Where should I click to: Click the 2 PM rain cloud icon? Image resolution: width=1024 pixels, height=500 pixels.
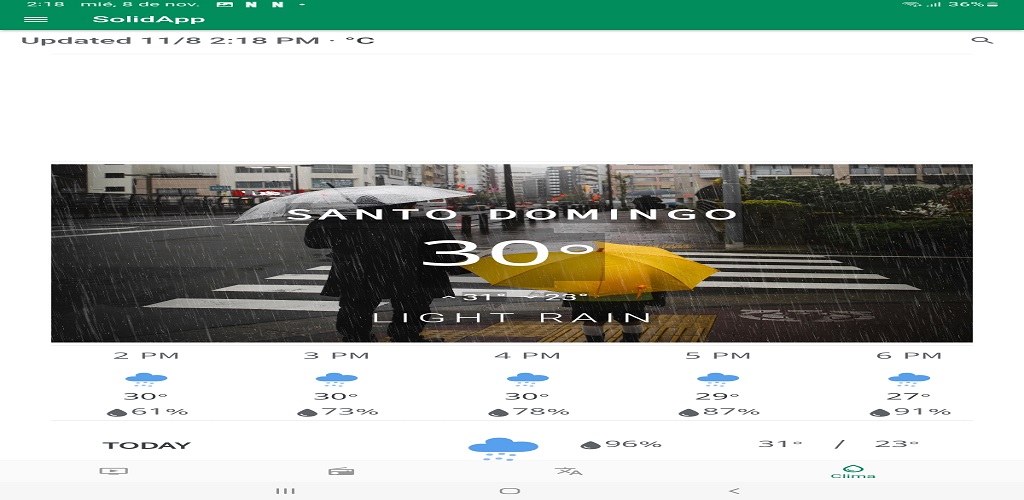point(146,379)
